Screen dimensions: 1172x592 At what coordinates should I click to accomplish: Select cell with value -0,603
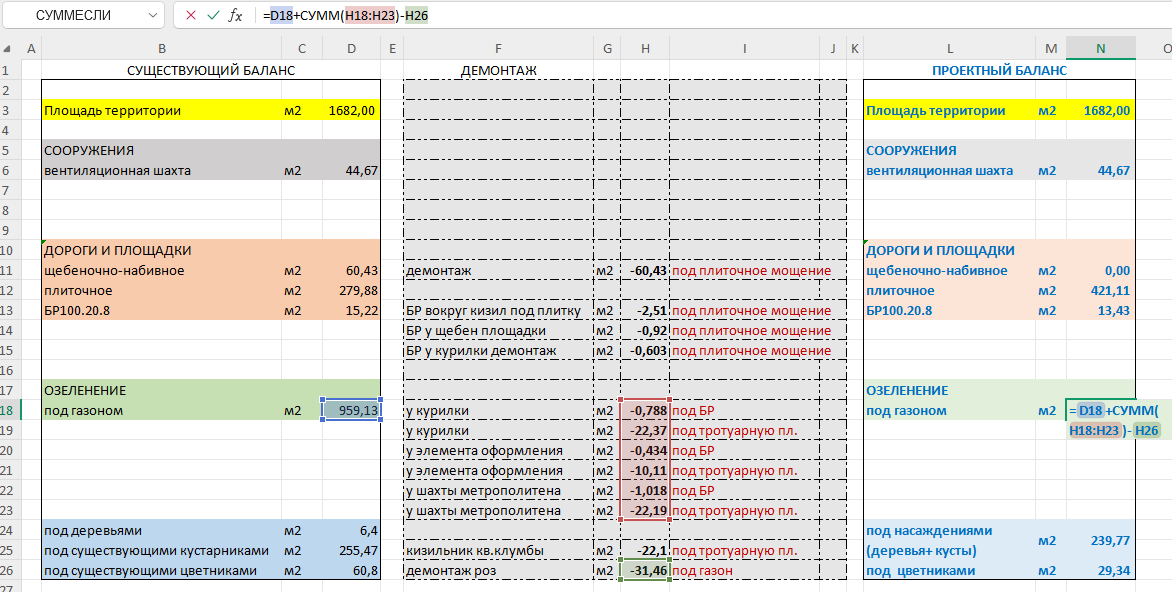pyautogui.click(x=644, y=351)
